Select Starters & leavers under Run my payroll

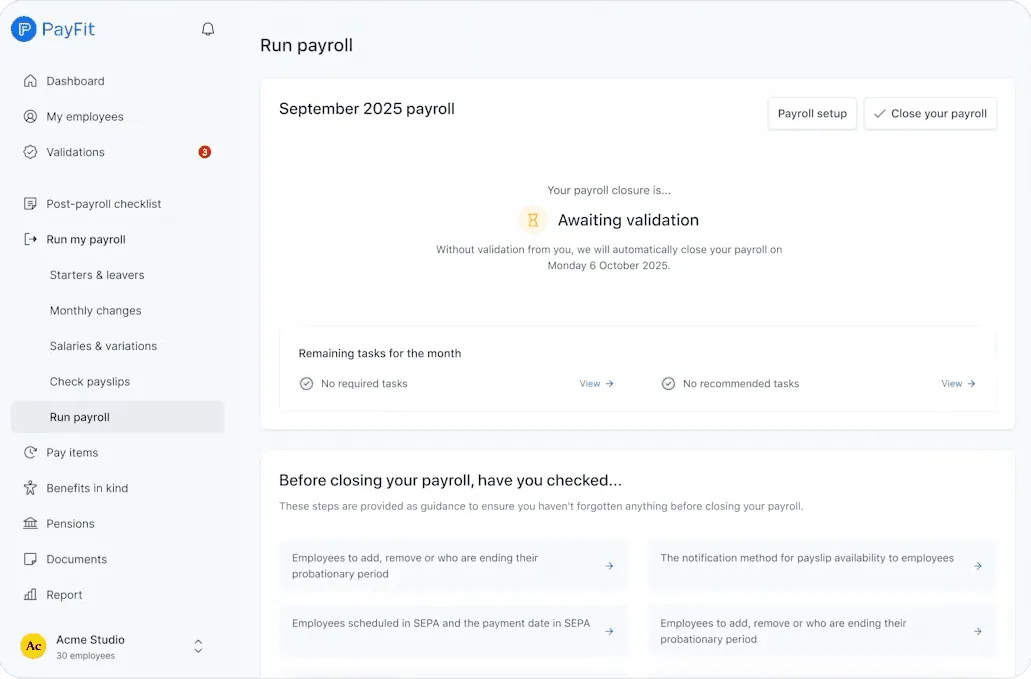[x=96, y=274]
